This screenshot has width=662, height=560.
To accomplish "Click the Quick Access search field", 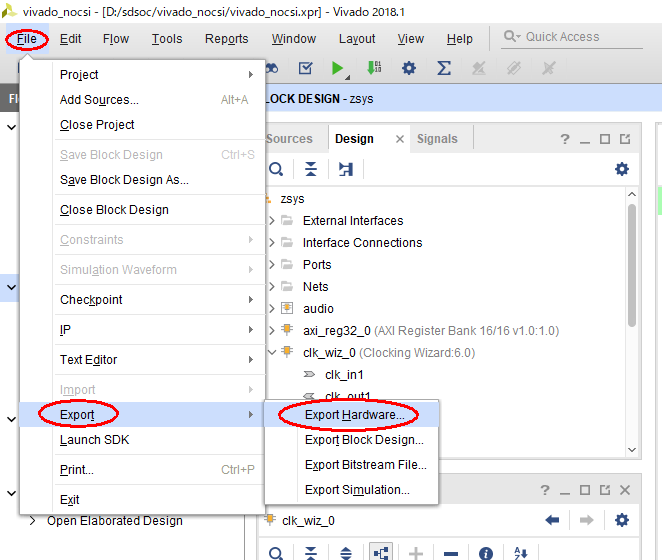I will pos(580,37).
